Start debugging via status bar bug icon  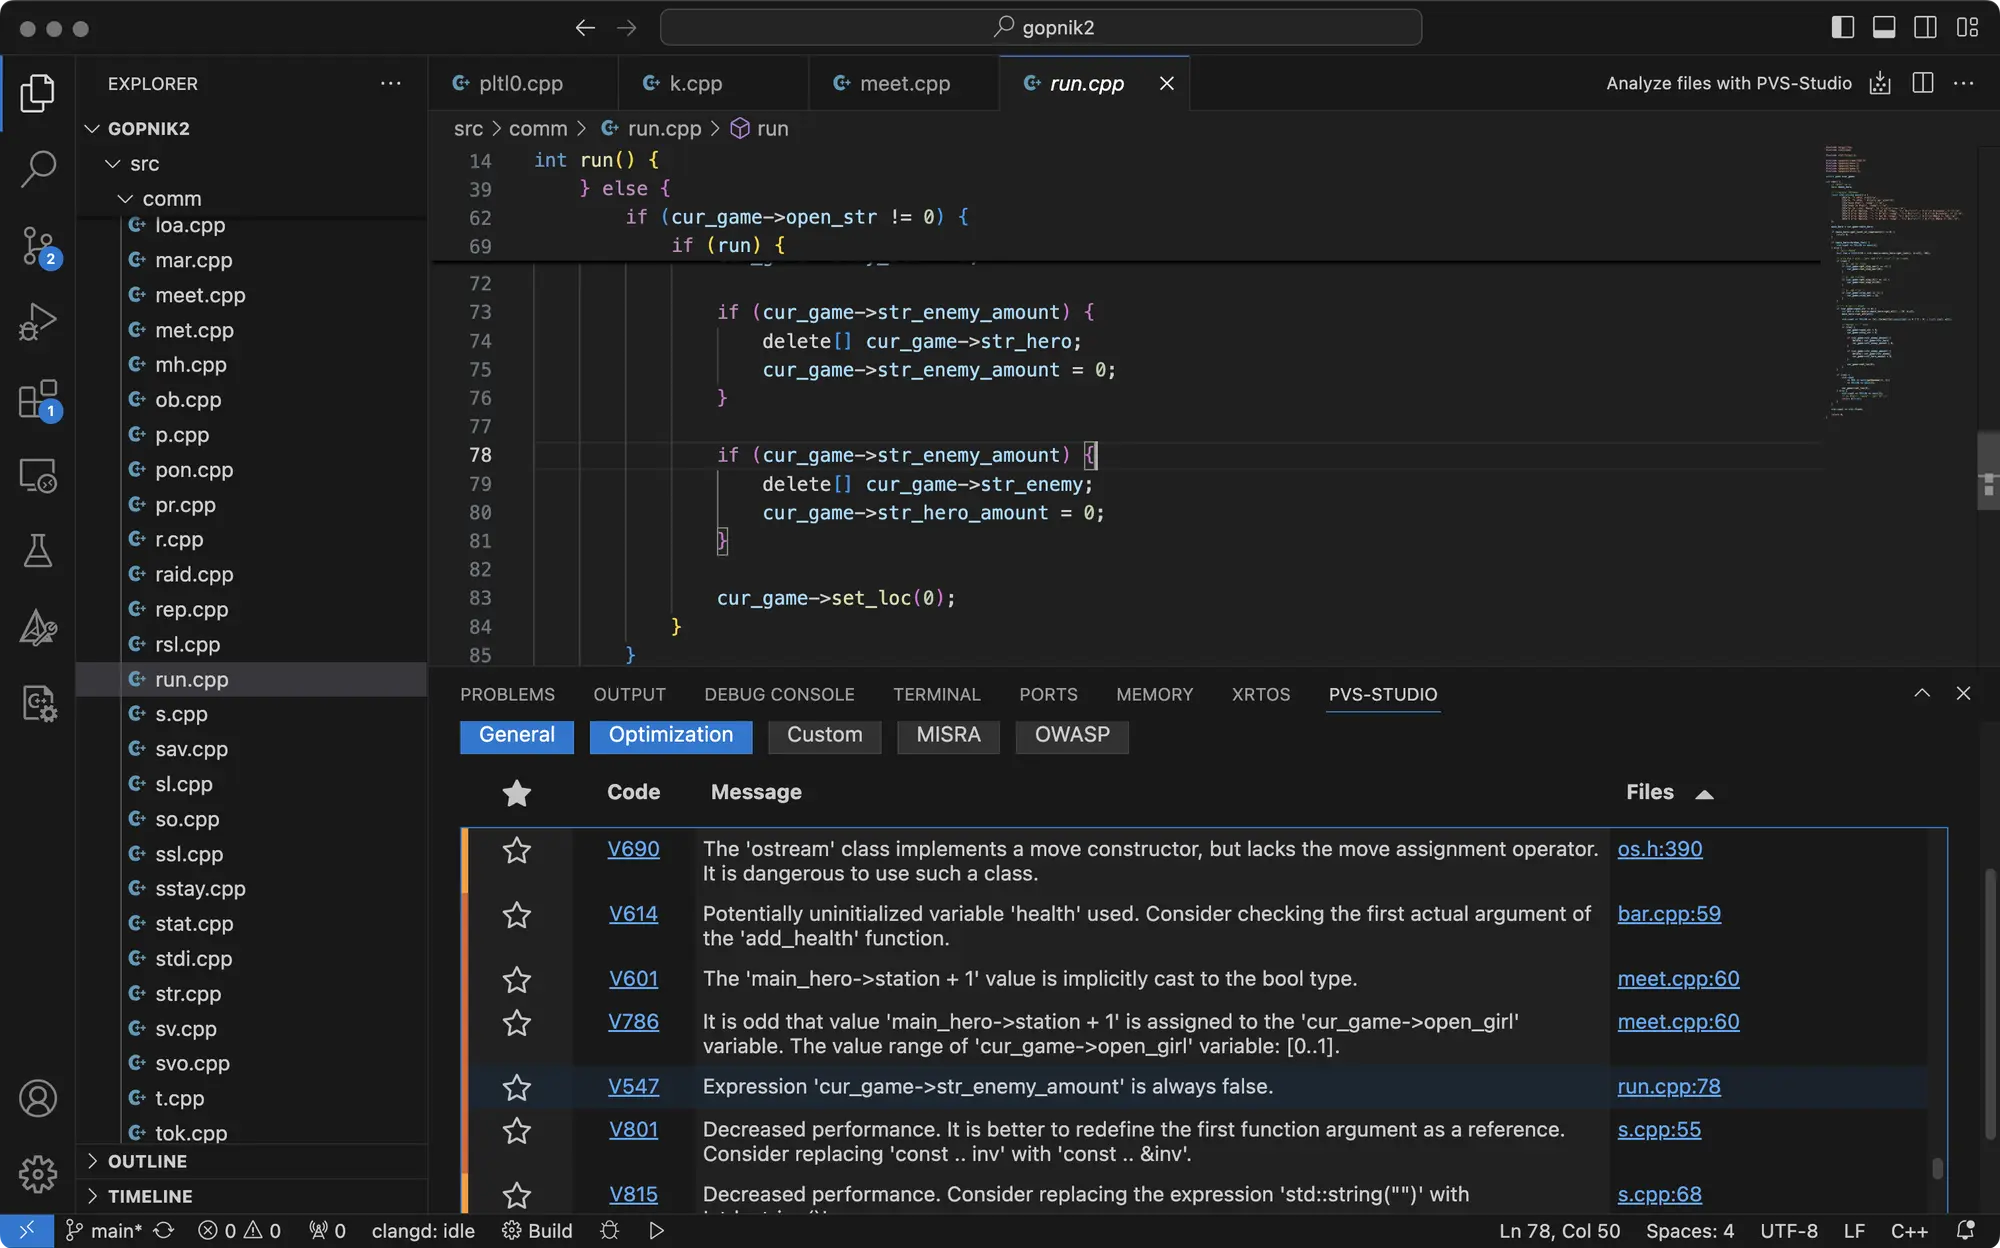(609, 1230)
